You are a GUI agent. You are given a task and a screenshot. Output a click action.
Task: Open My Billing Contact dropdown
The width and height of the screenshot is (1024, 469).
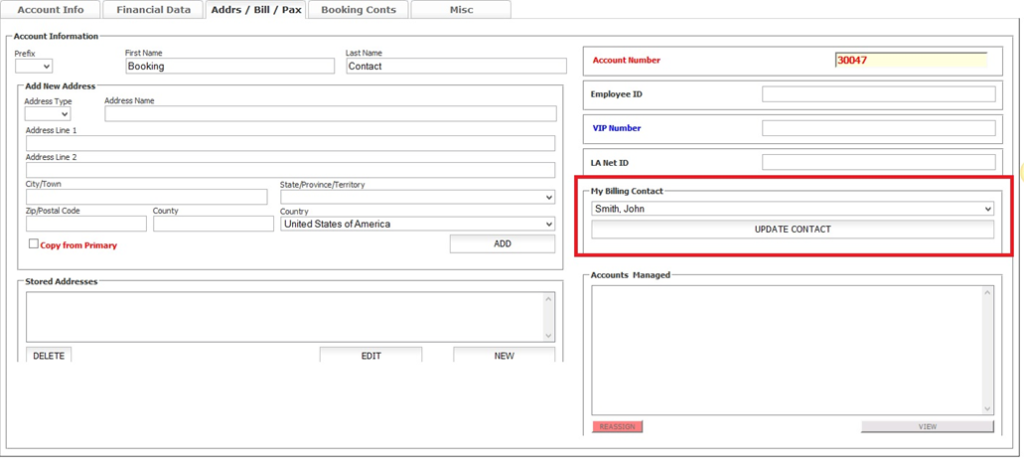792,209
